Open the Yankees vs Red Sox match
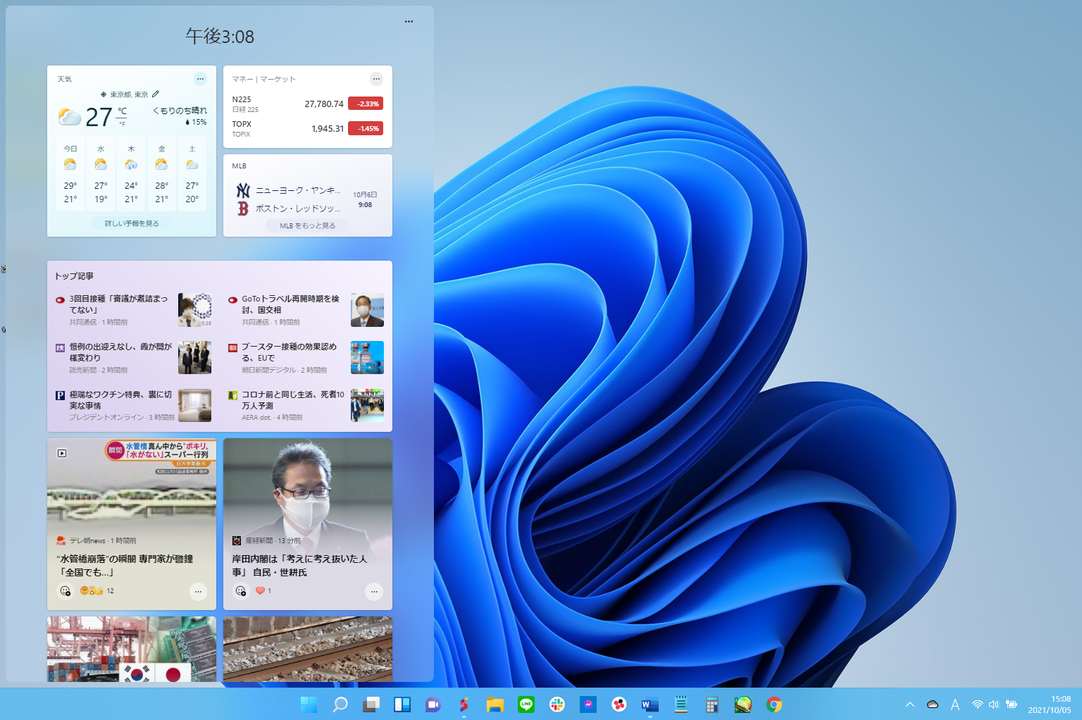 tap(308, 199)
